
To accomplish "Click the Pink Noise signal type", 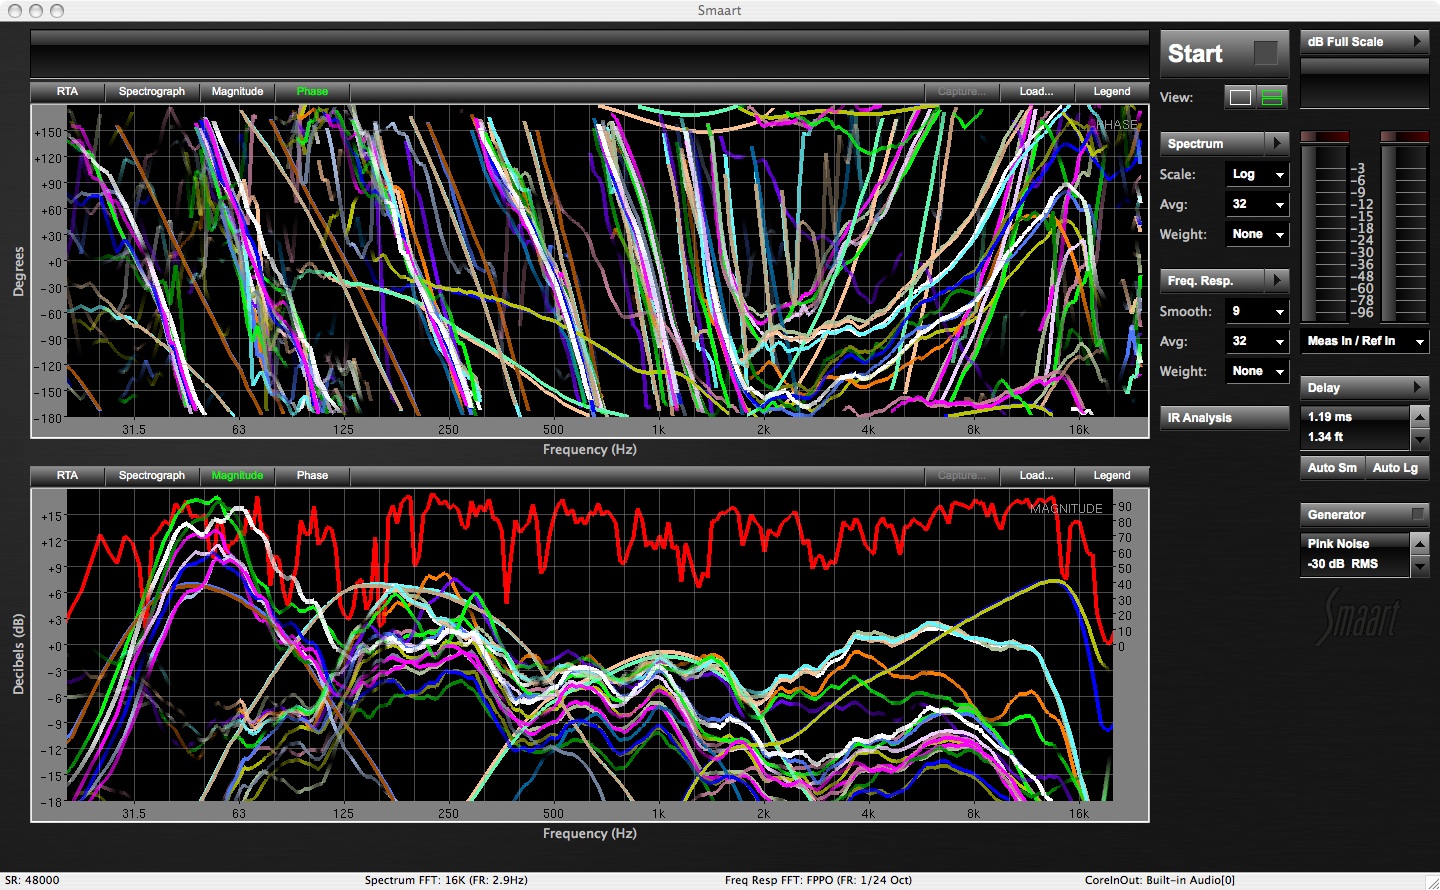I will (x=1338, y=543).
